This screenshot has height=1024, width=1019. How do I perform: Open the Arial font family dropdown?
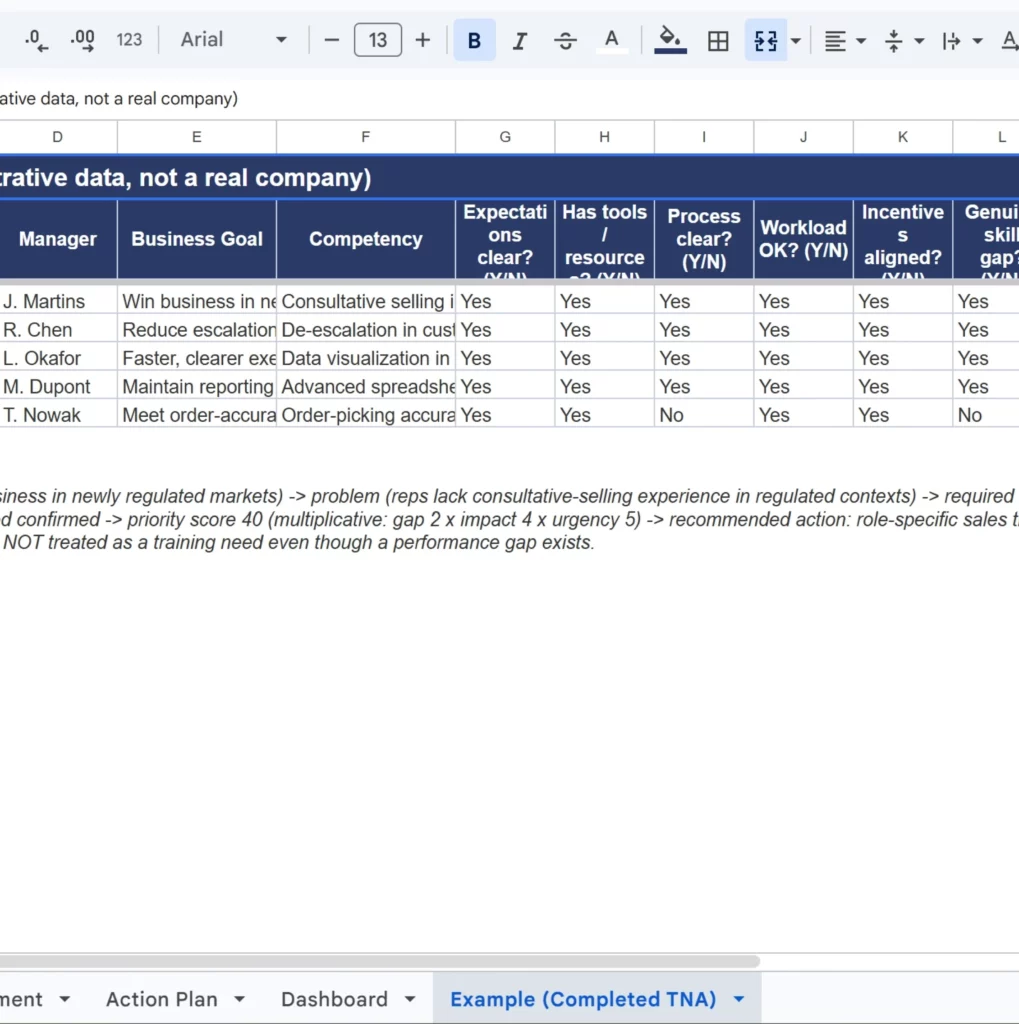(233, 40)
